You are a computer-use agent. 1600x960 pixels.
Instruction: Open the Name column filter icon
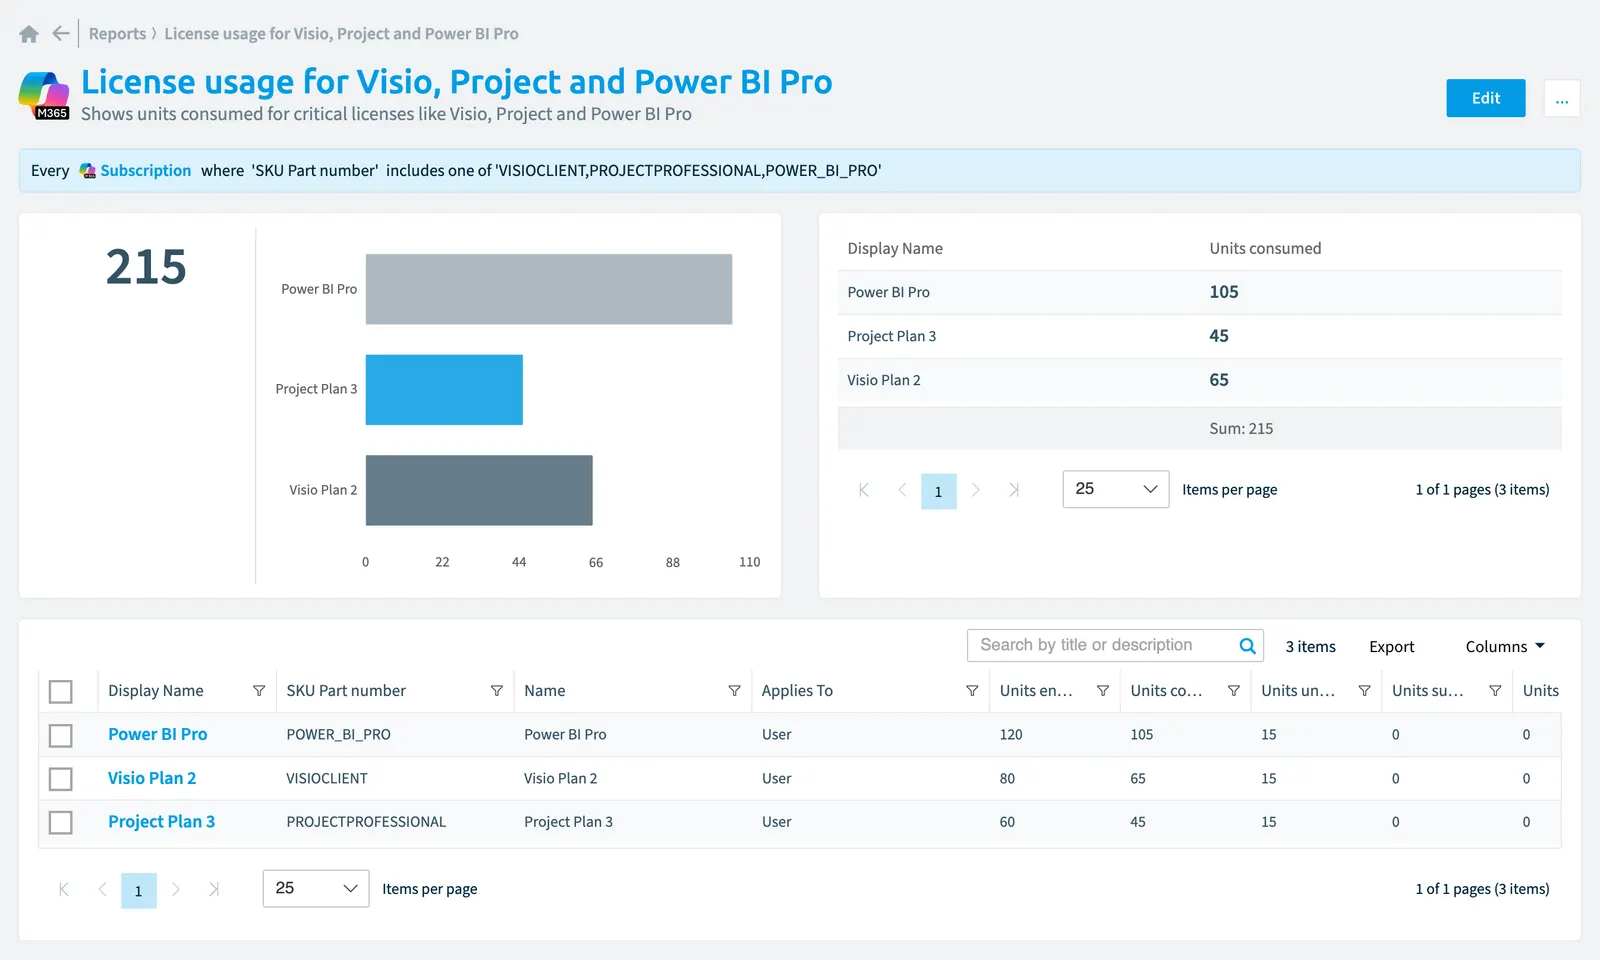tap(734, 691)
